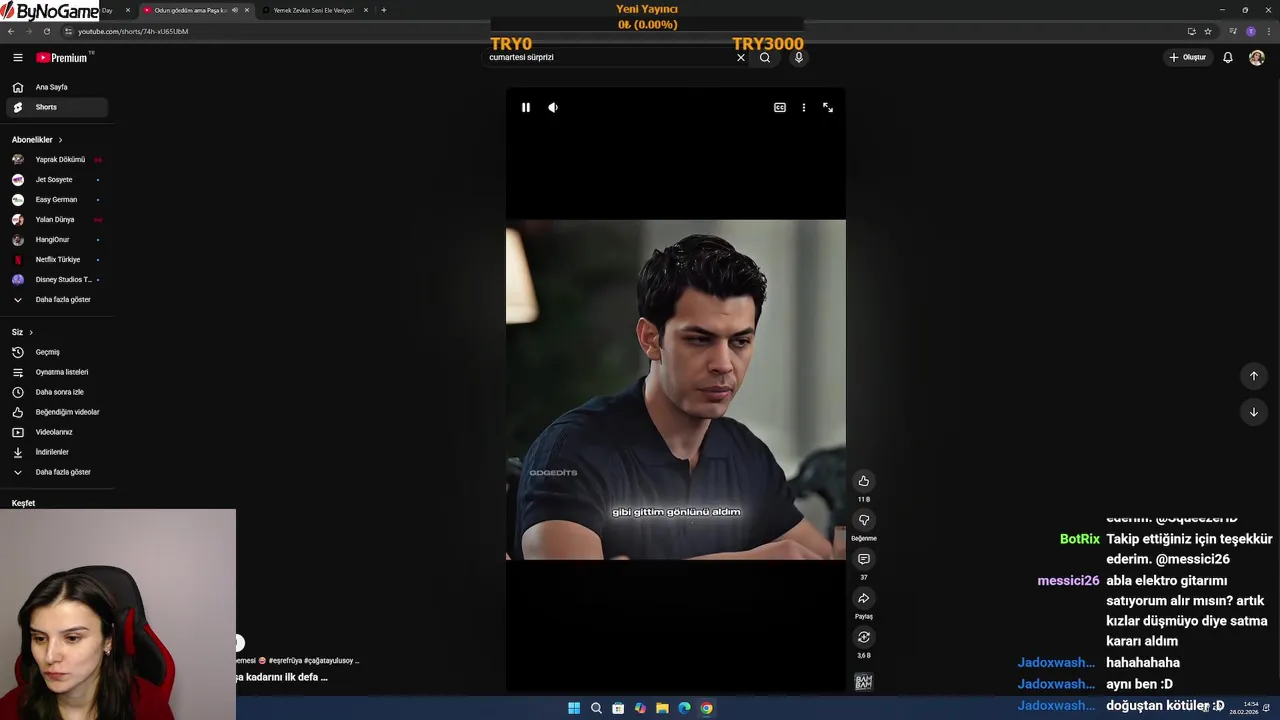The width and height of the screenshot is (1280, 720).
Task: Click the Remix button on the Short
Action: pyautogui.click(x=864, y=637)
